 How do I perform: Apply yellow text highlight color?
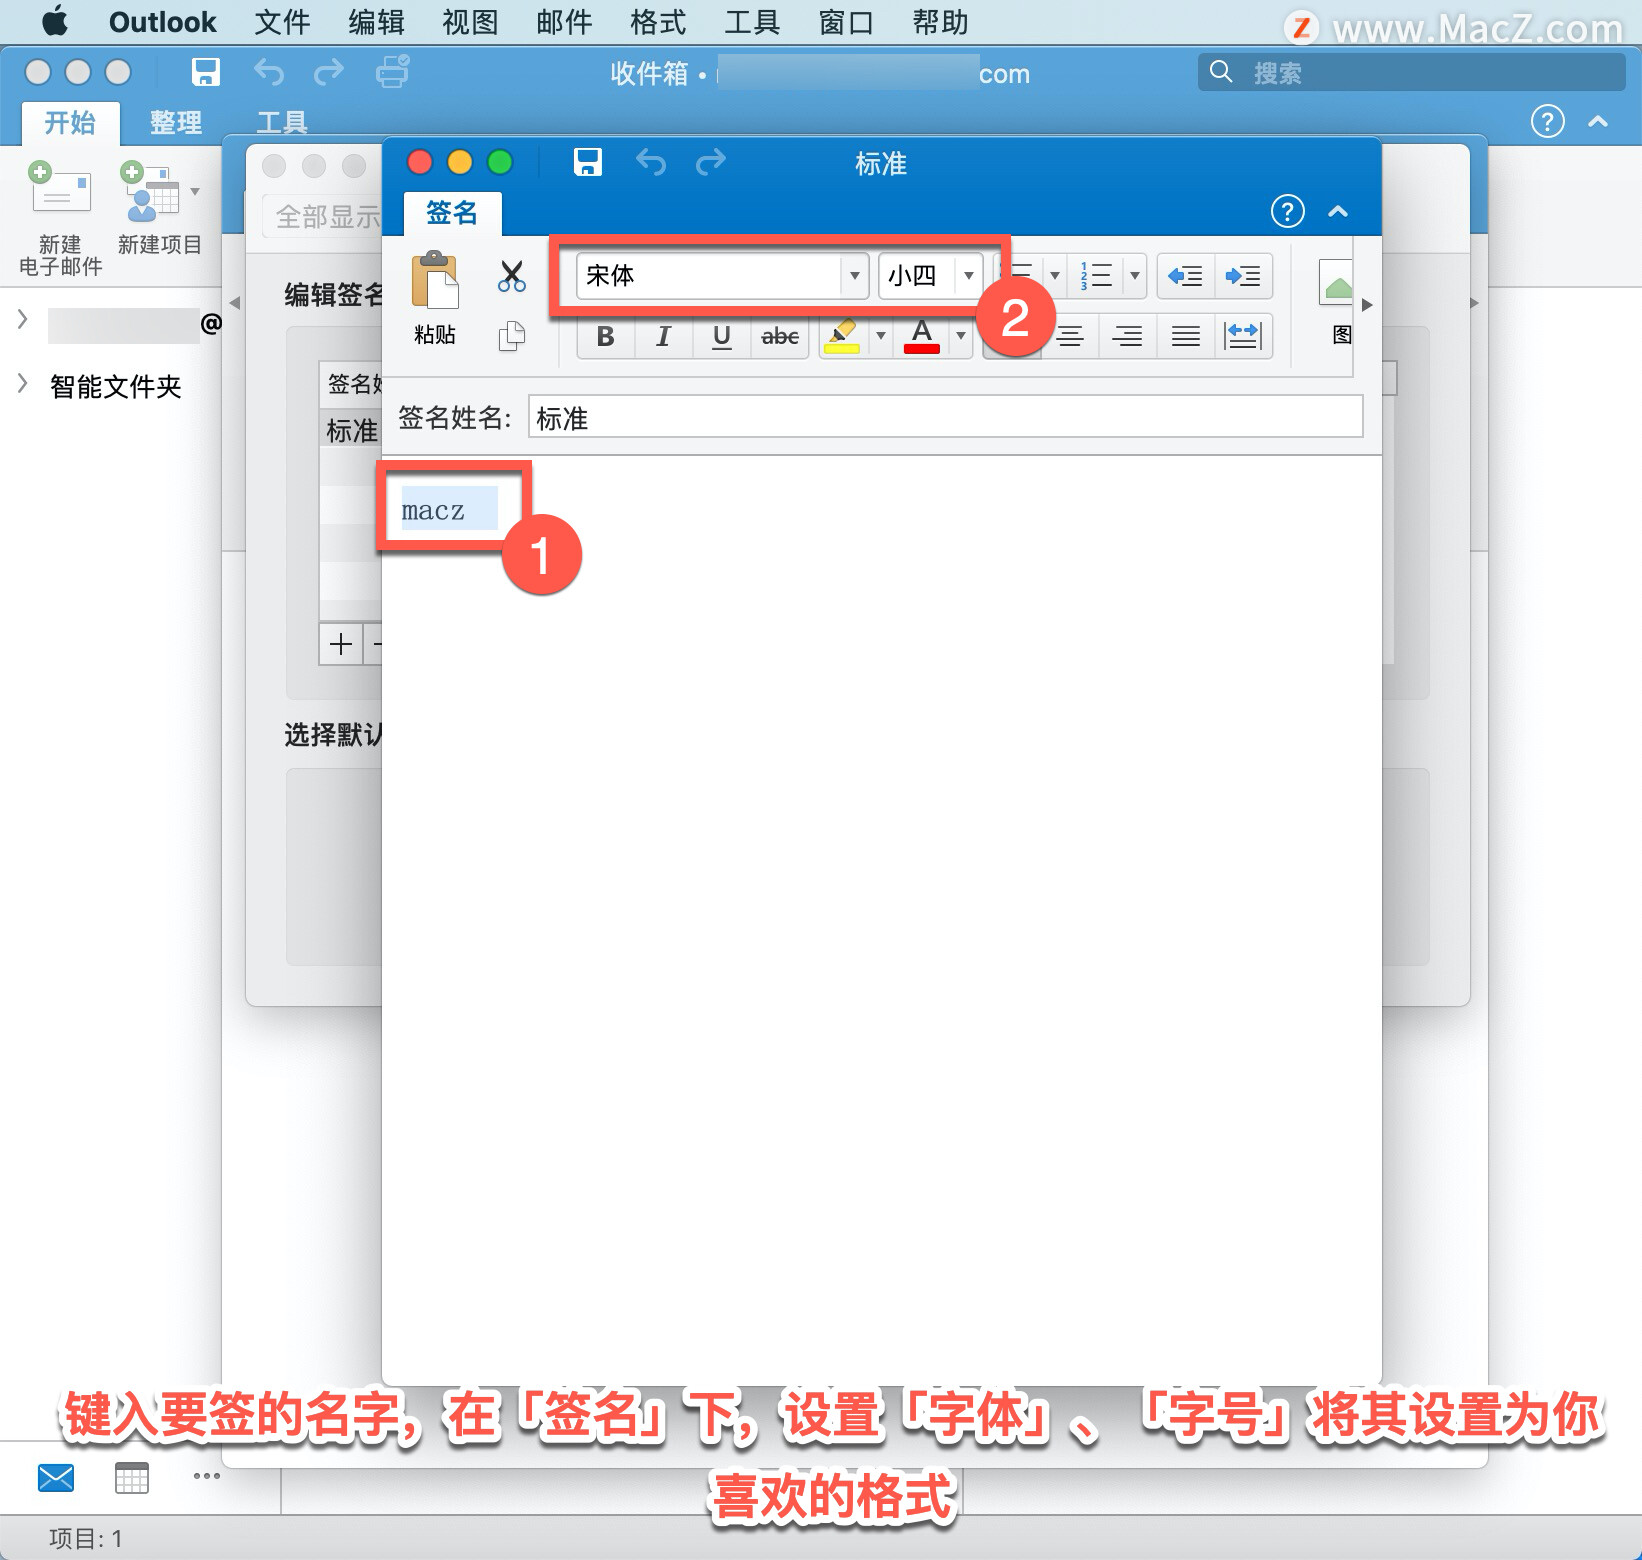click(842, 336)
